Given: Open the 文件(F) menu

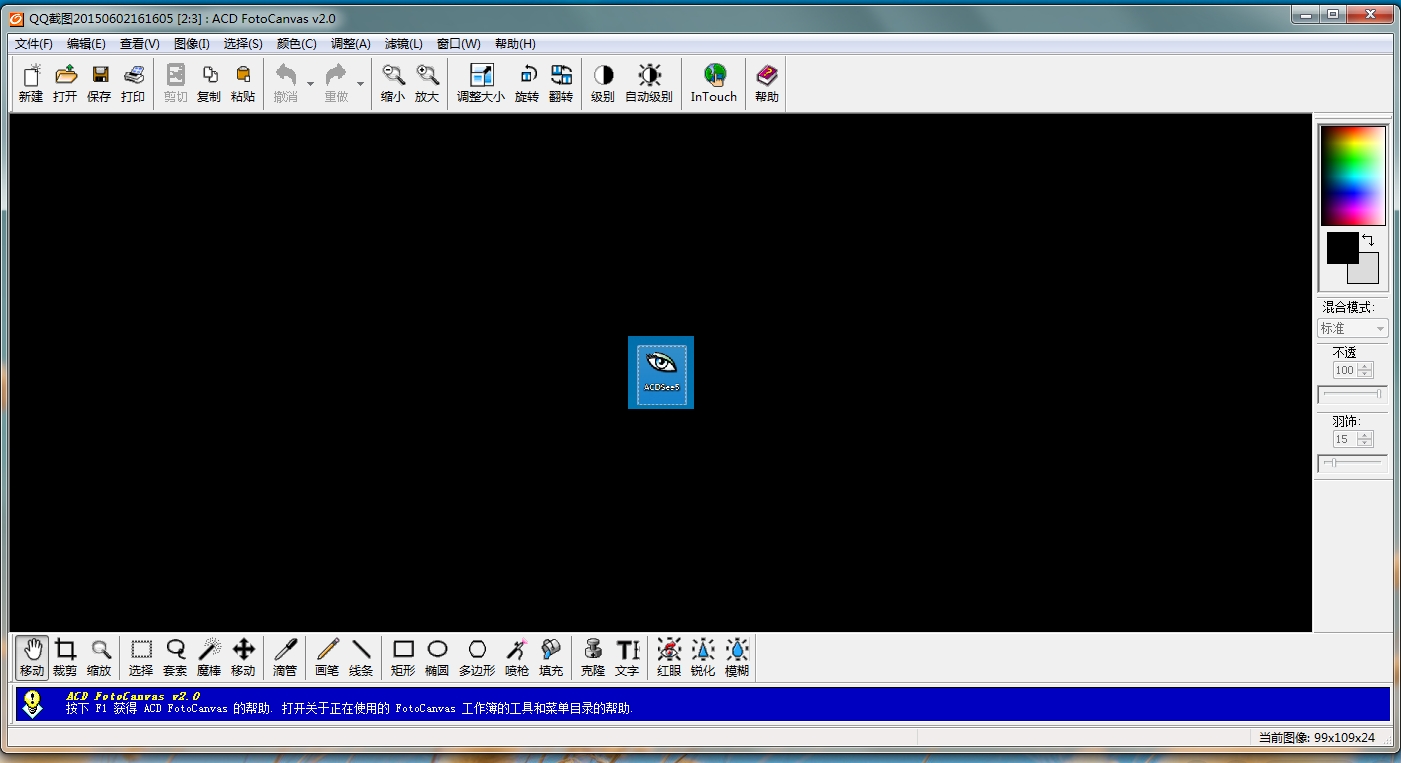Looking at the screenshot, I should click(34, 44).
